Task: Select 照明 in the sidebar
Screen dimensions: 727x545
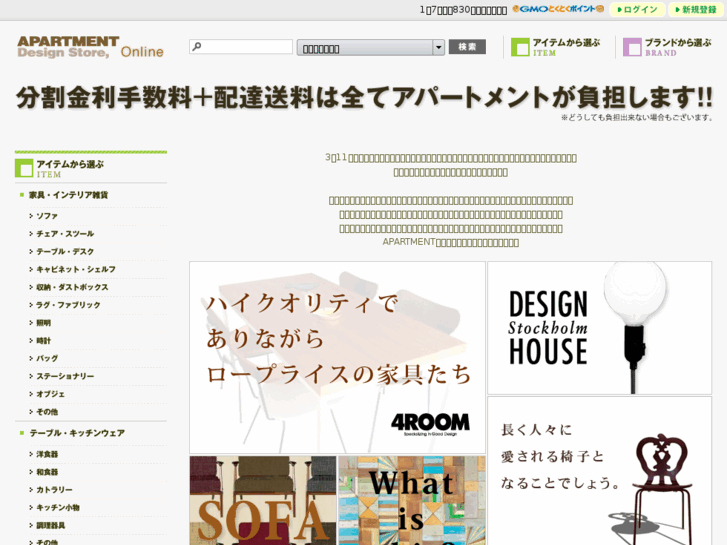Action: [x=44, y=323]
